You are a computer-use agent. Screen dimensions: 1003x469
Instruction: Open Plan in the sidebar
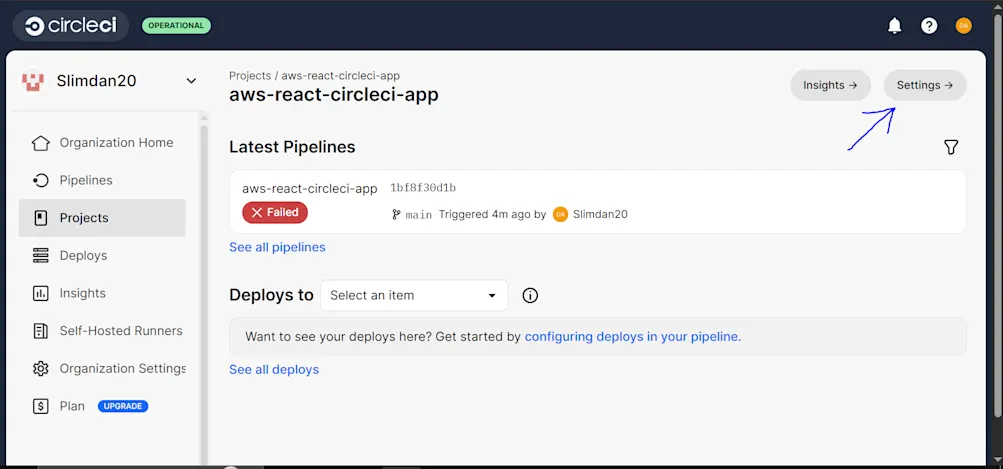[102, 406]
